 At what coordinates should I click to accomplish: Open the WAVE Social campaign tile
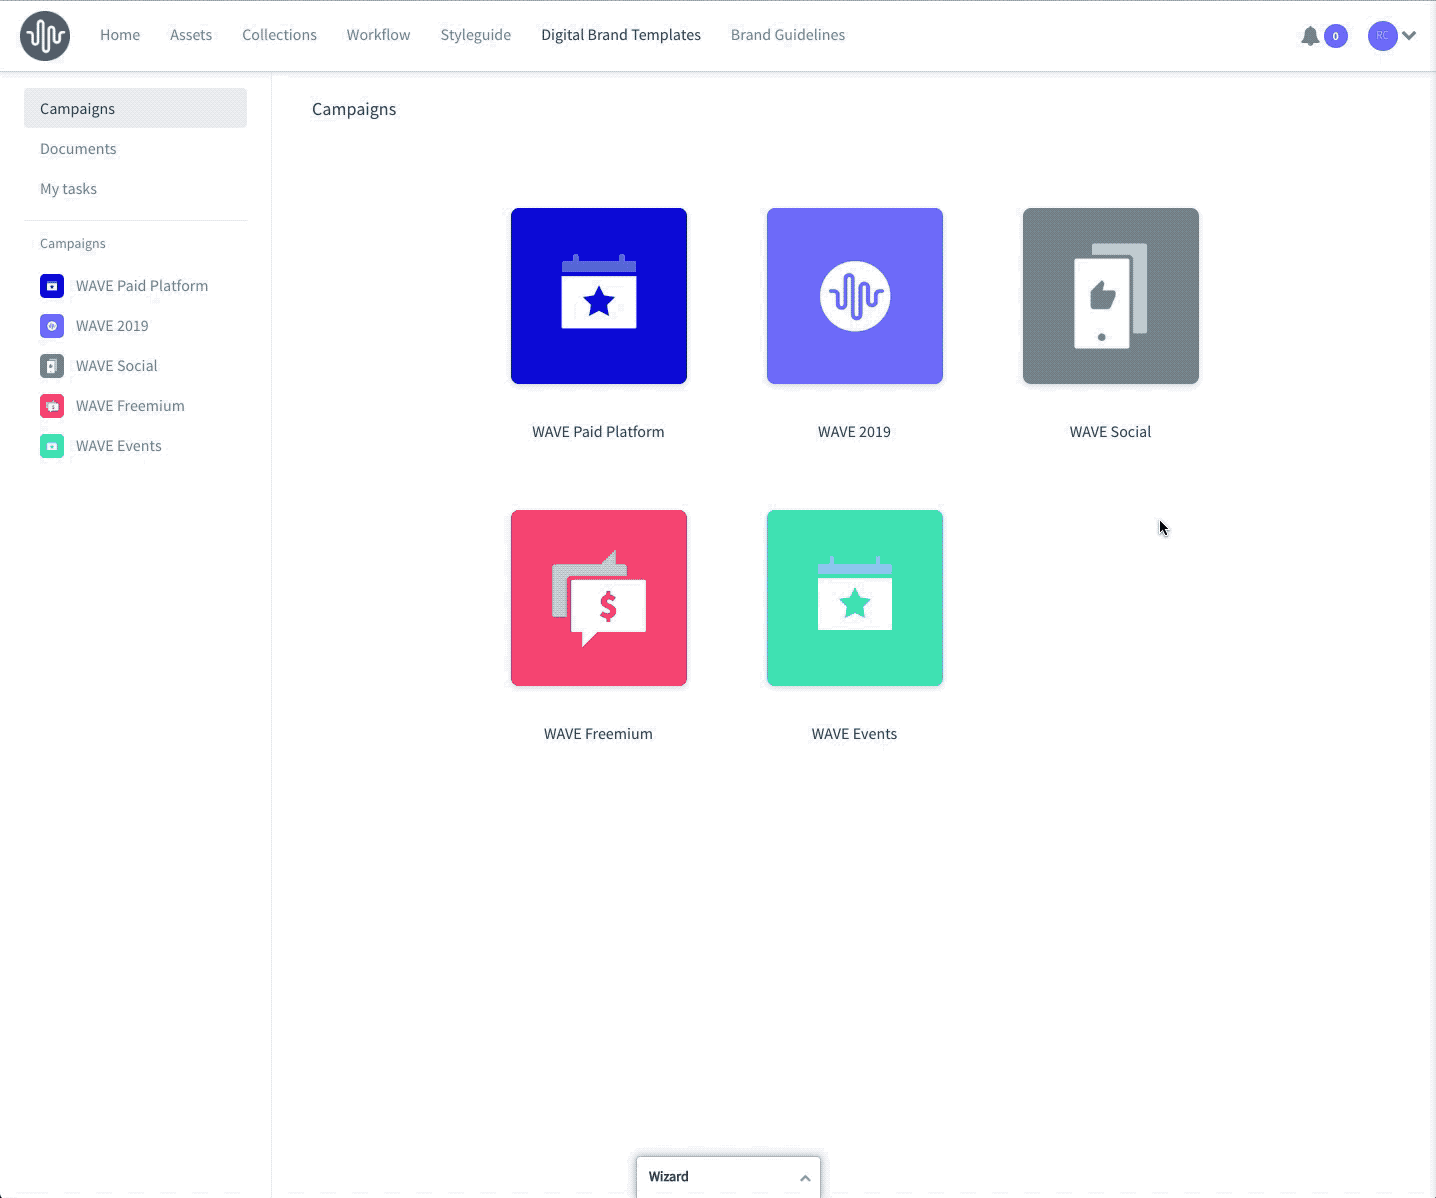point(1111,296)
